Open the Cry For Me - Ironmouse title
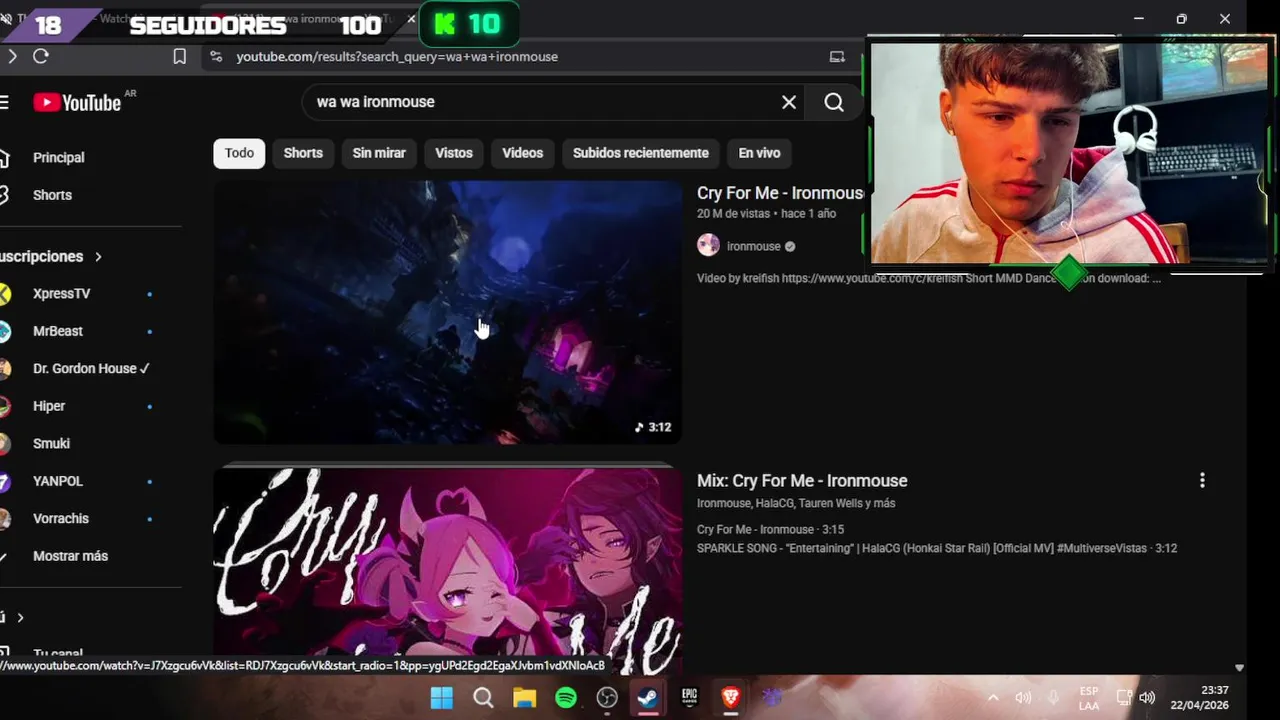 pyautogui.click(x=781, y=193)
